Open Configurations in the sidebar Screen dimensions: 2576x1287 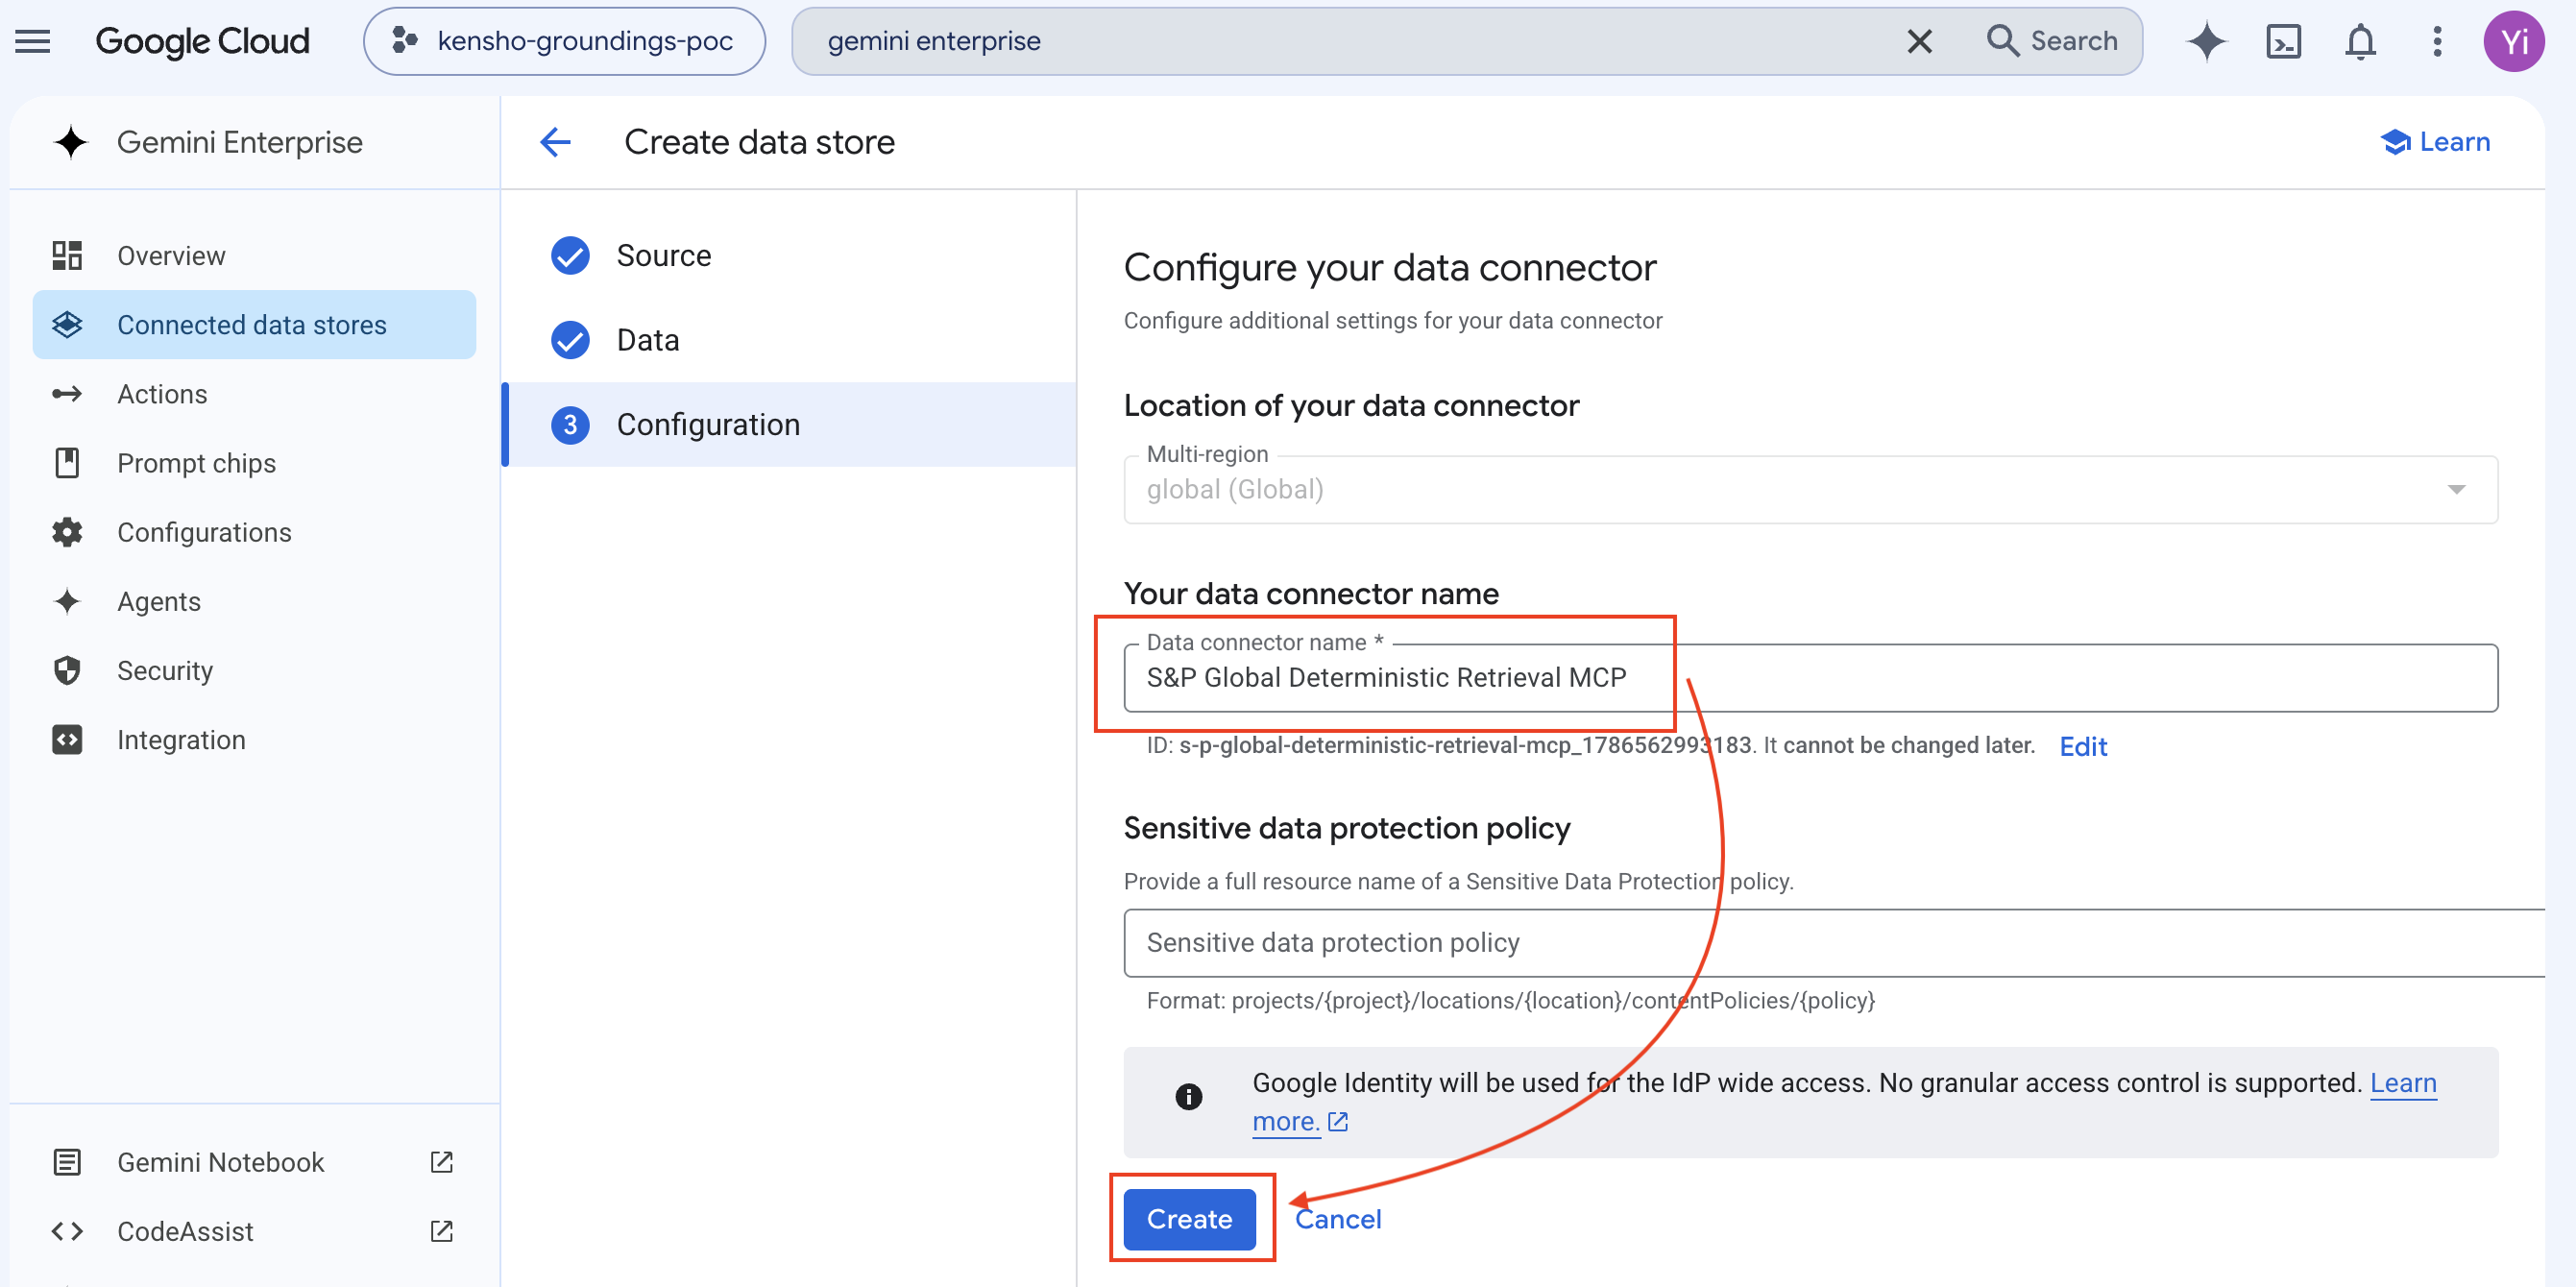254,531
